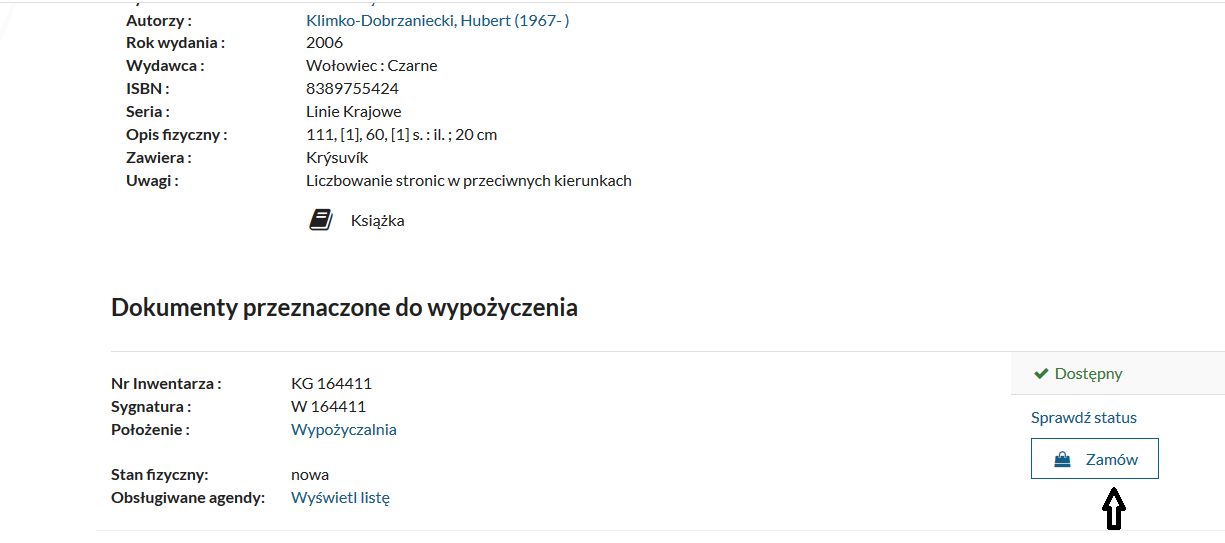1225x543 pixels.
Task: Select the signature value W 164411
Action: click(328, 407)
